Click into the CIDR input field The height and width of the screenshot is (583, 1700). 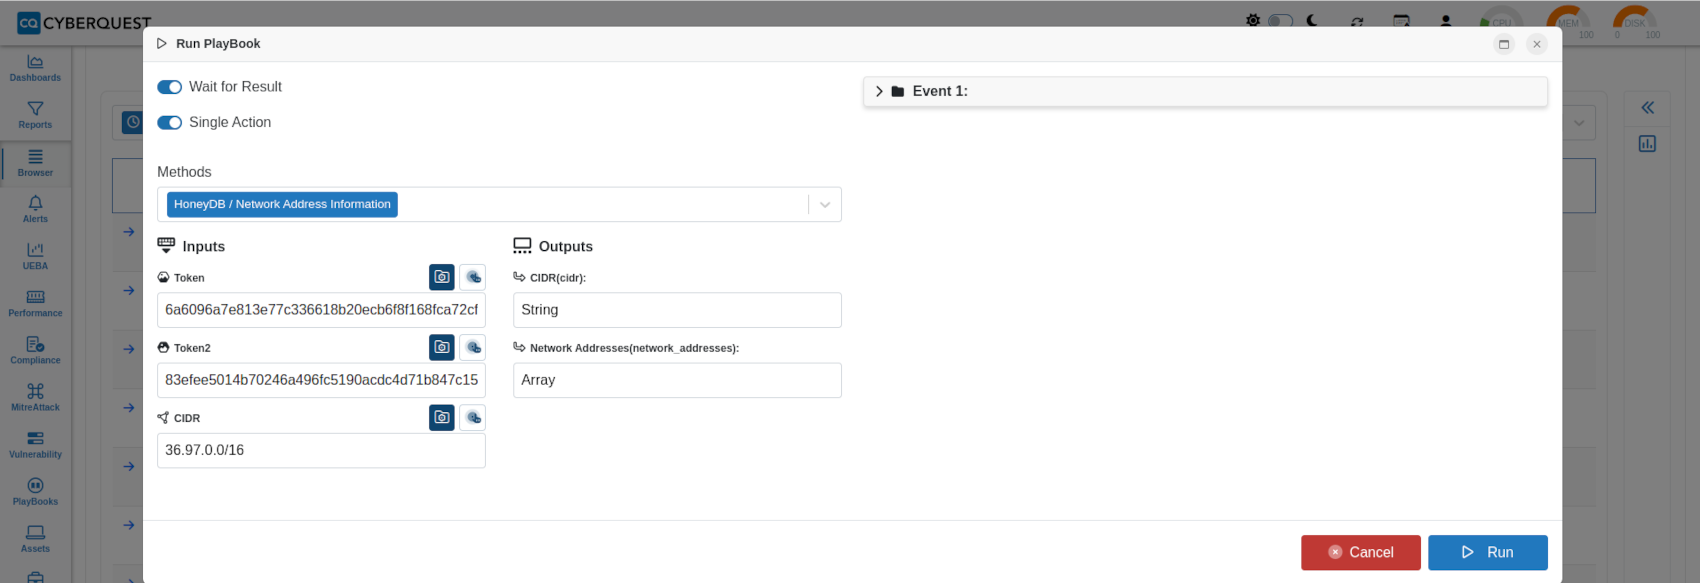(321, 450)
